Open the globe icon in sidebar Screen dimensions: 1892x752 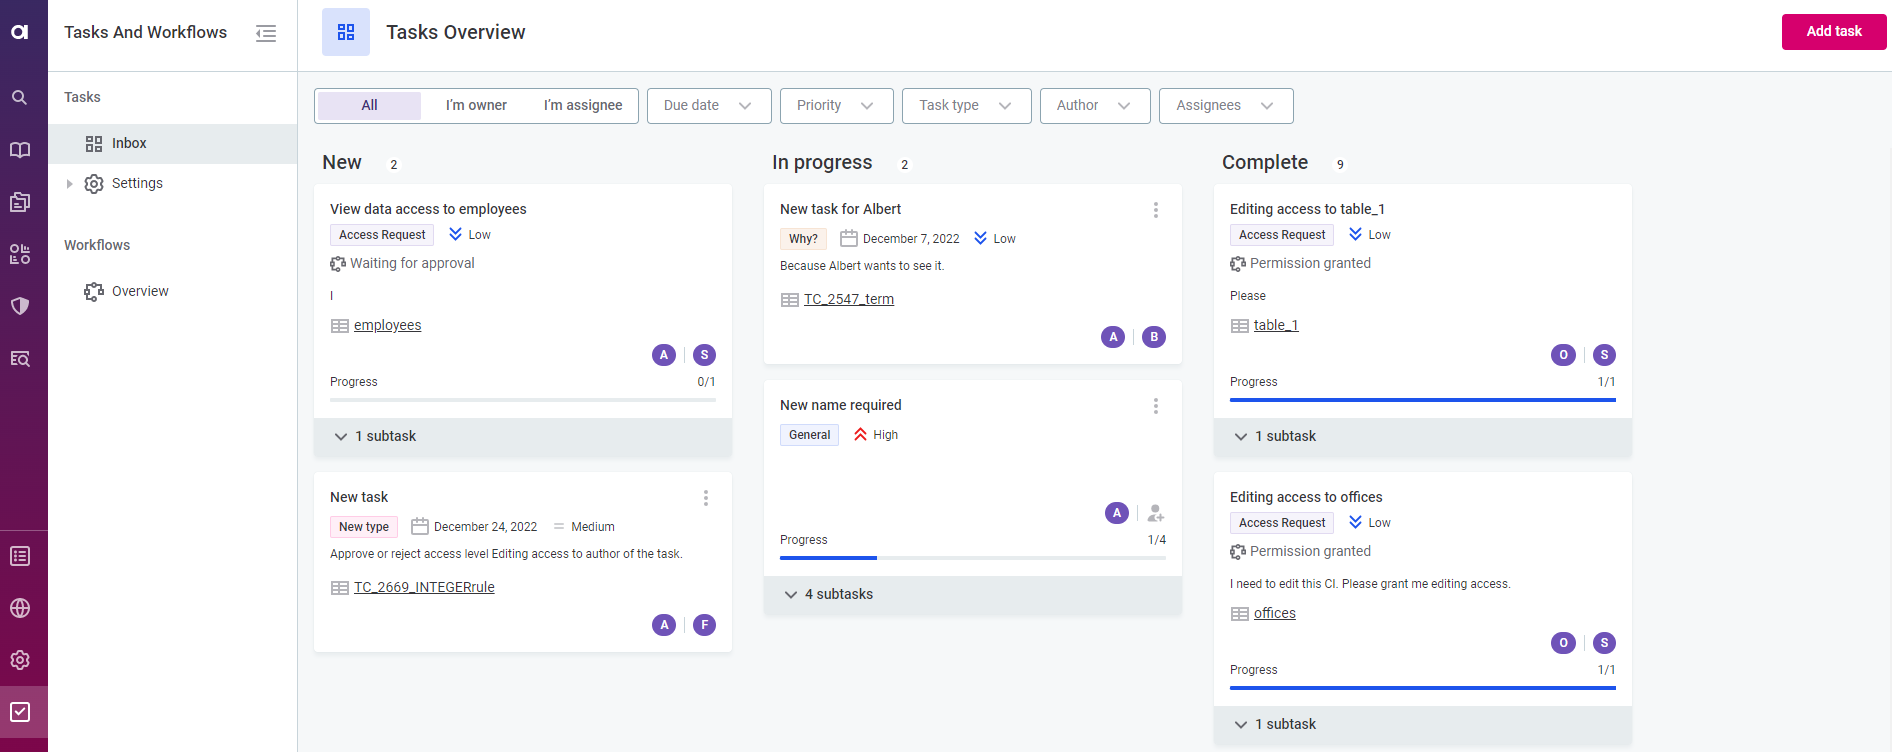(x=20, y=608)
